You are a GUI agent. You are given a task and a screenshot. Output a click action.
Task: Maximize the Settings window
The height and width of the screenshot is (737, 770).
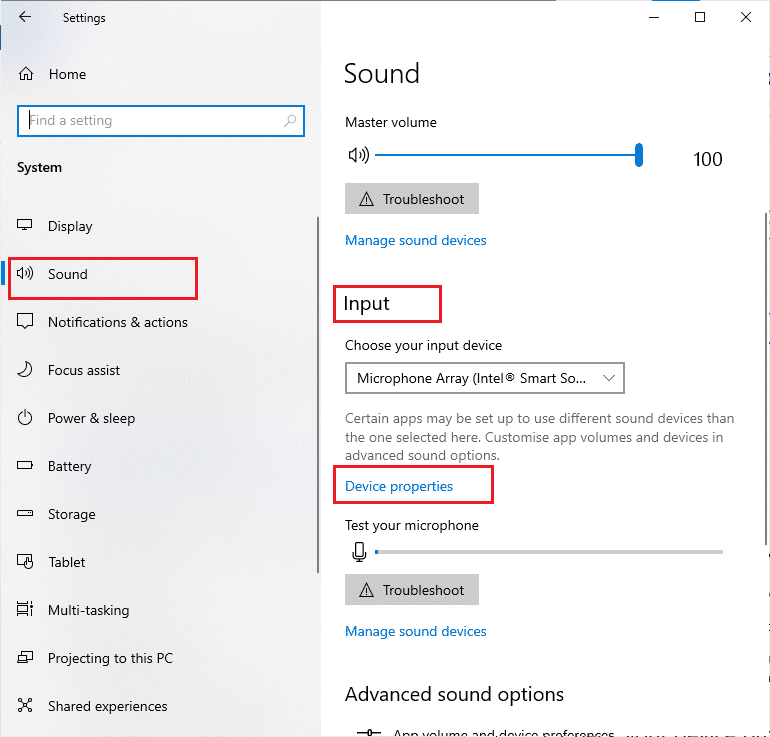point(700,17)
